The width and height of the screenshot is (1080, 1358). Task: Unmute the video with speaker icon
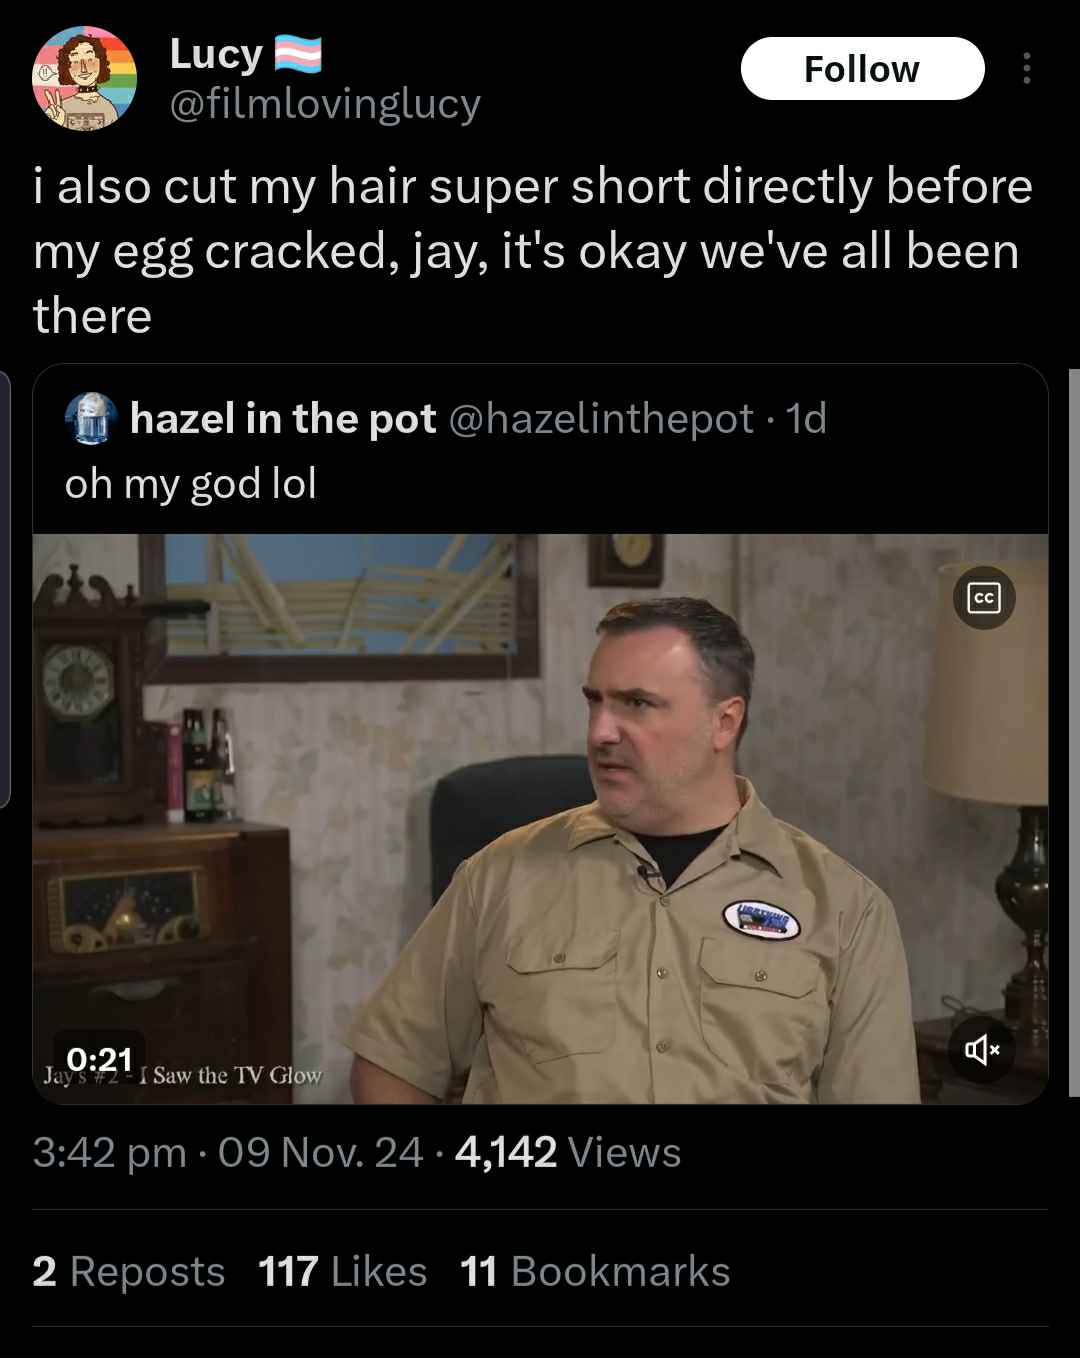[981, 1049]
